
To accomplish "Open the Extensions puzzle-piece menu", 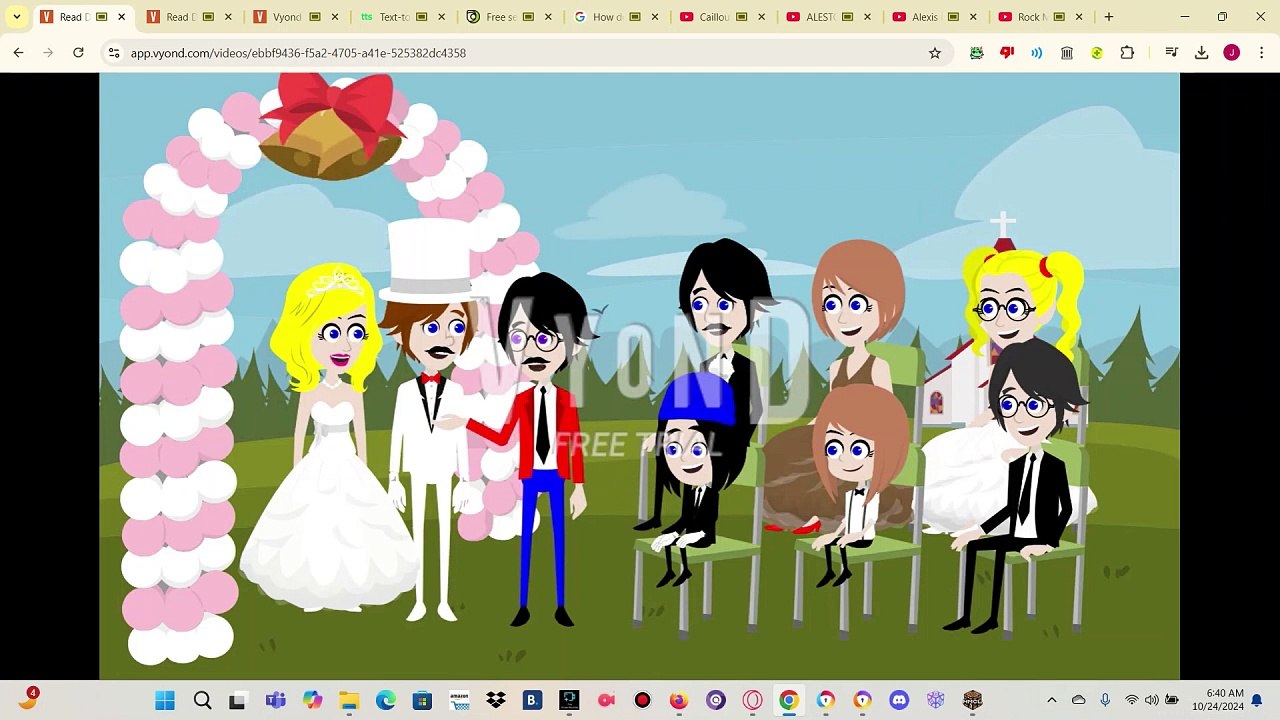I will coord(1127,53).
